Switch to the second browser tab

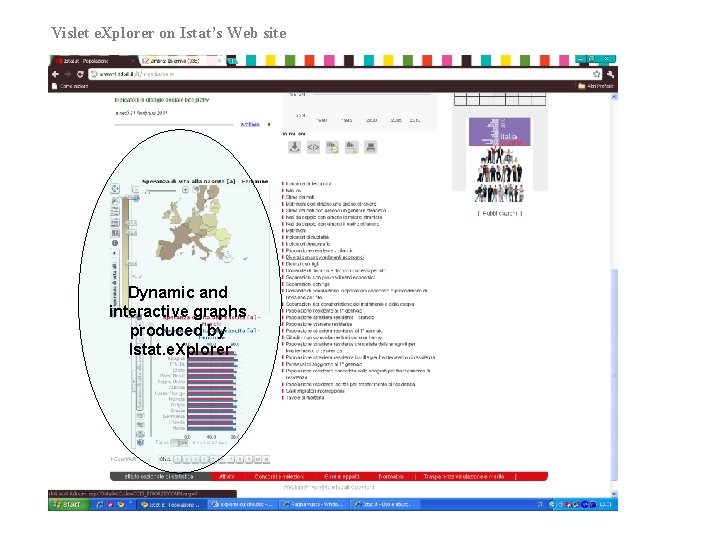click(181, 61)
